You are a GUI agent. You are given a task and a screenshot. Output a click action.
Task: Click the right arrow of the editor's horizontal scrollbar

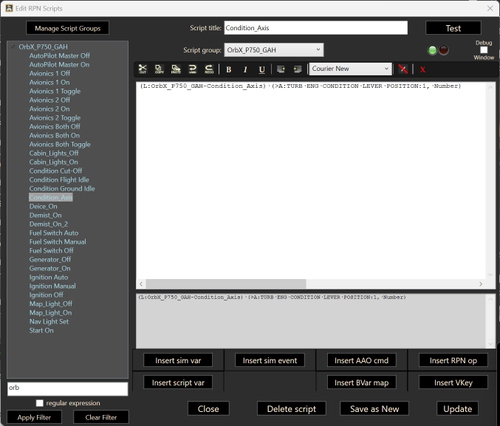point(481,284)
